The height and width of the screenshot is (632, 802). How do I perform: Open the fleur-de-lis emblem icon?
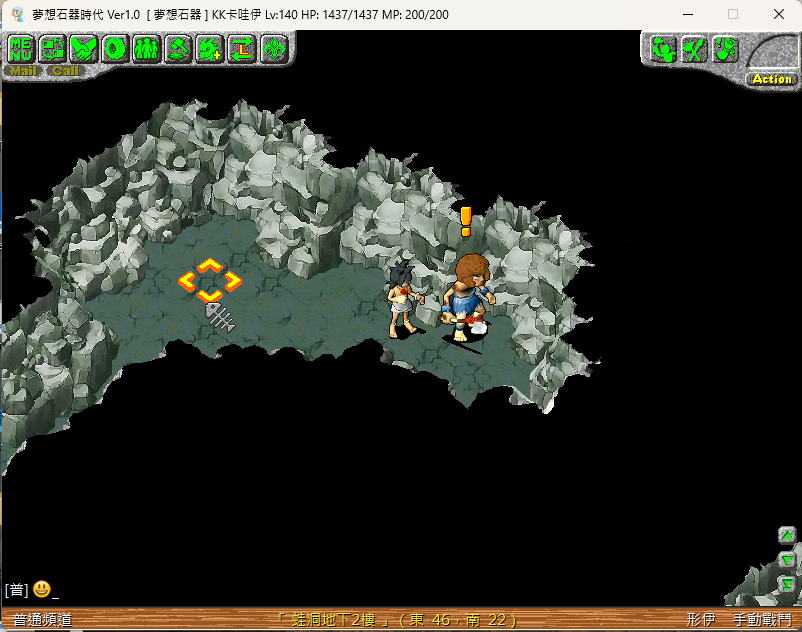coord(273,48)
